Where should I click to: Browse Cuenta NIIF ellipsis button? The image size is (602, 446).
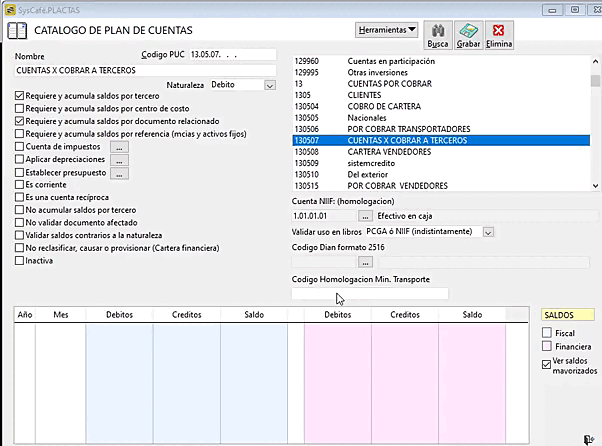[365, 216]
